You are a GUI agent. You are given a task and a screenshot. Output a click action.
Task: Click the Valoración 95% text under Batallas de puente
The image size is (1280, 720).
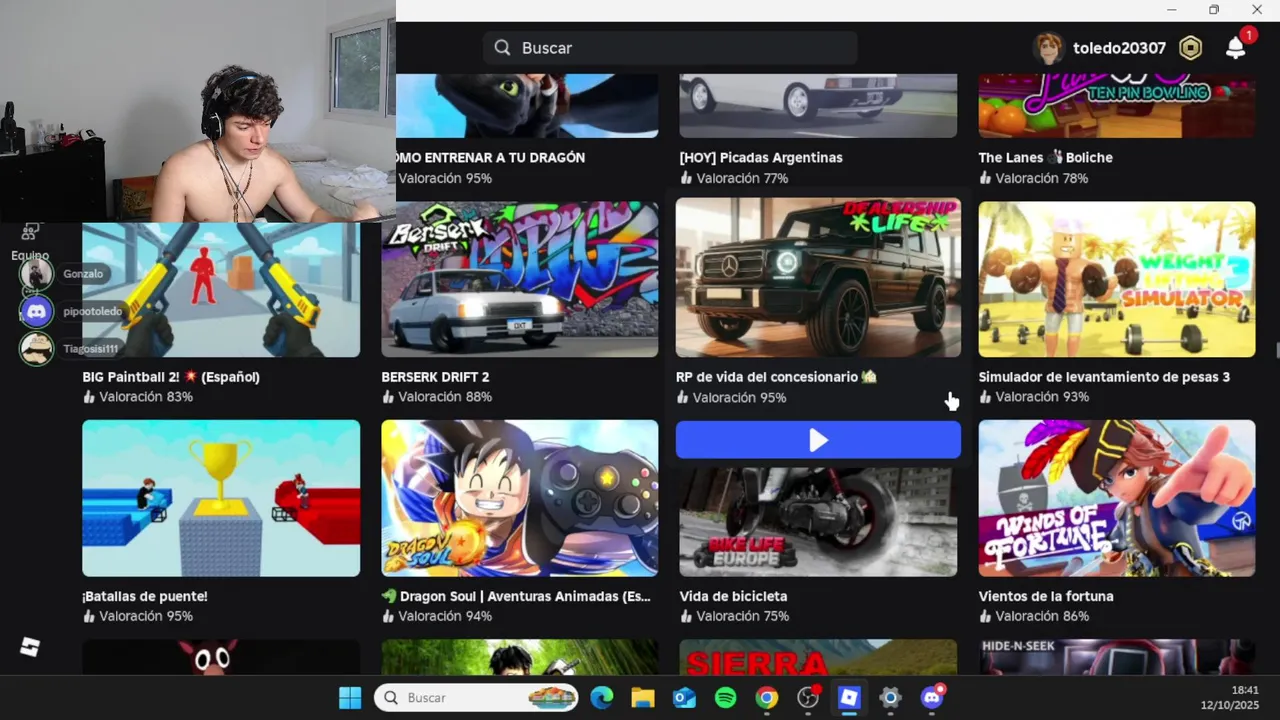coord(146,616)
